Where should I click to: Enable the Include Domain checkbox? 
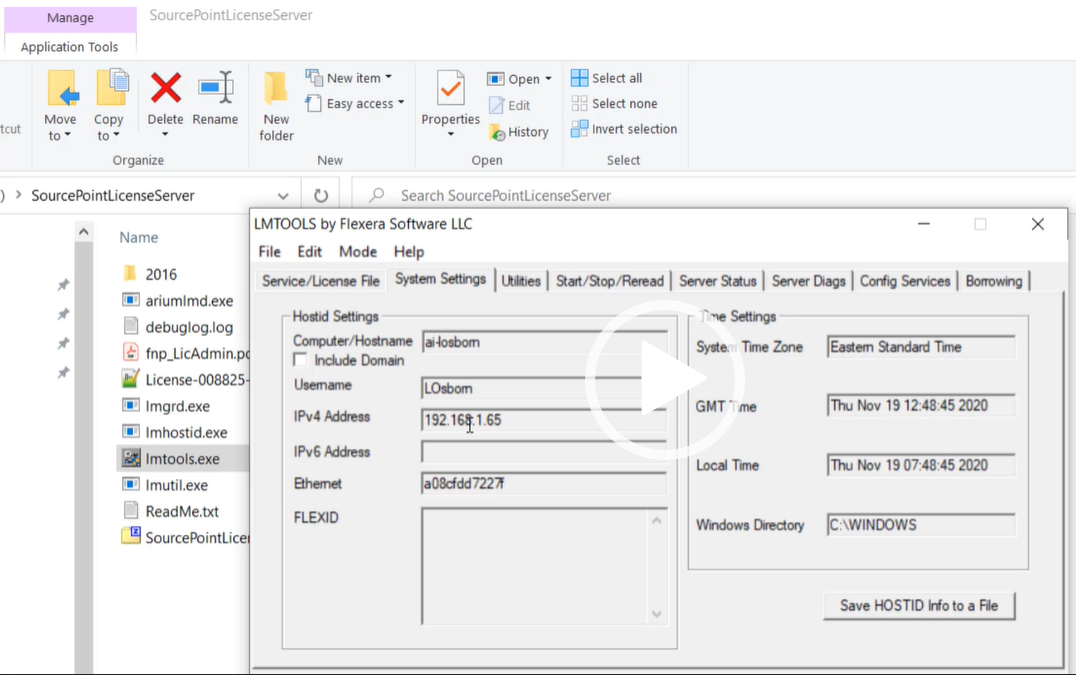click(x=300, y=360)
